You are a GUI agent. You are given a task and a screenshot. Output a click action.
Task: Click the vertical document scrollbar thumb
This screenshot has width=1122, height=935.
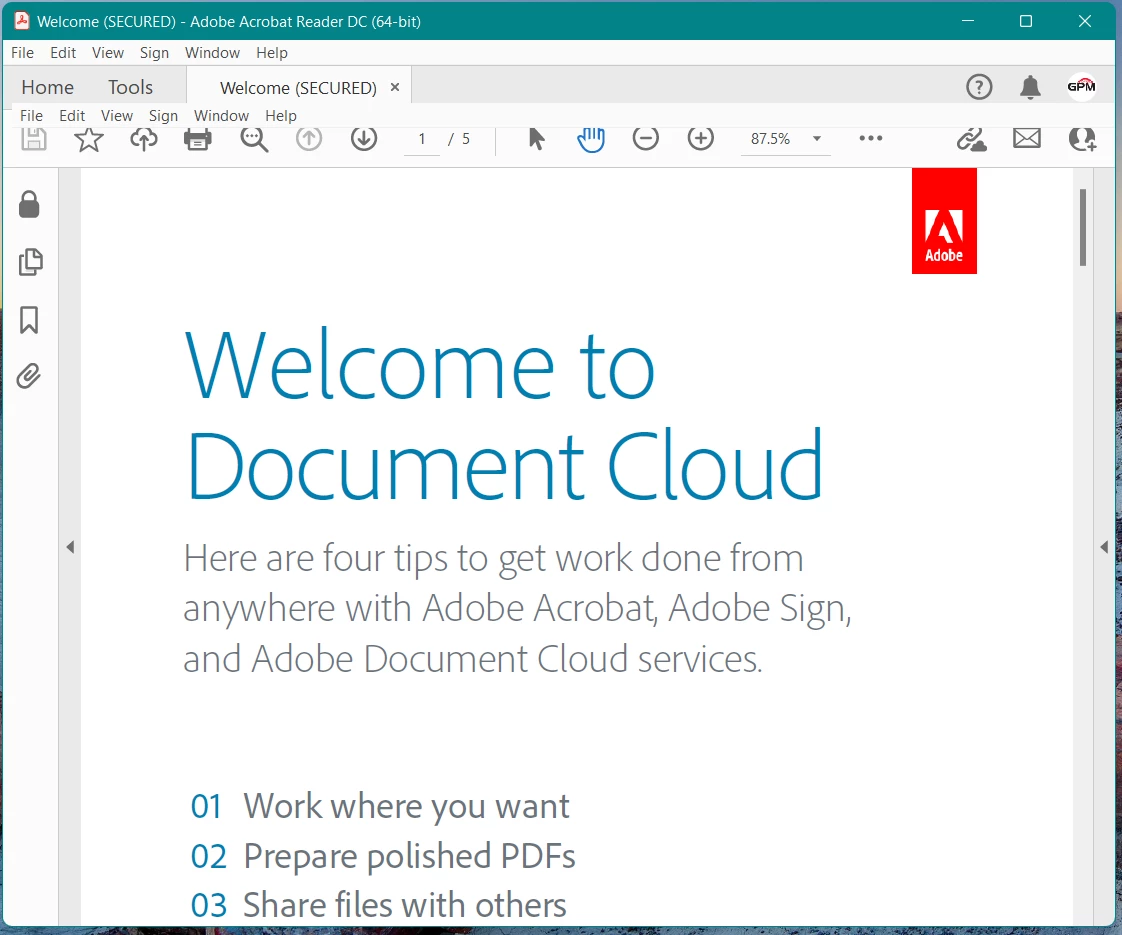(x=1083, y=227)
